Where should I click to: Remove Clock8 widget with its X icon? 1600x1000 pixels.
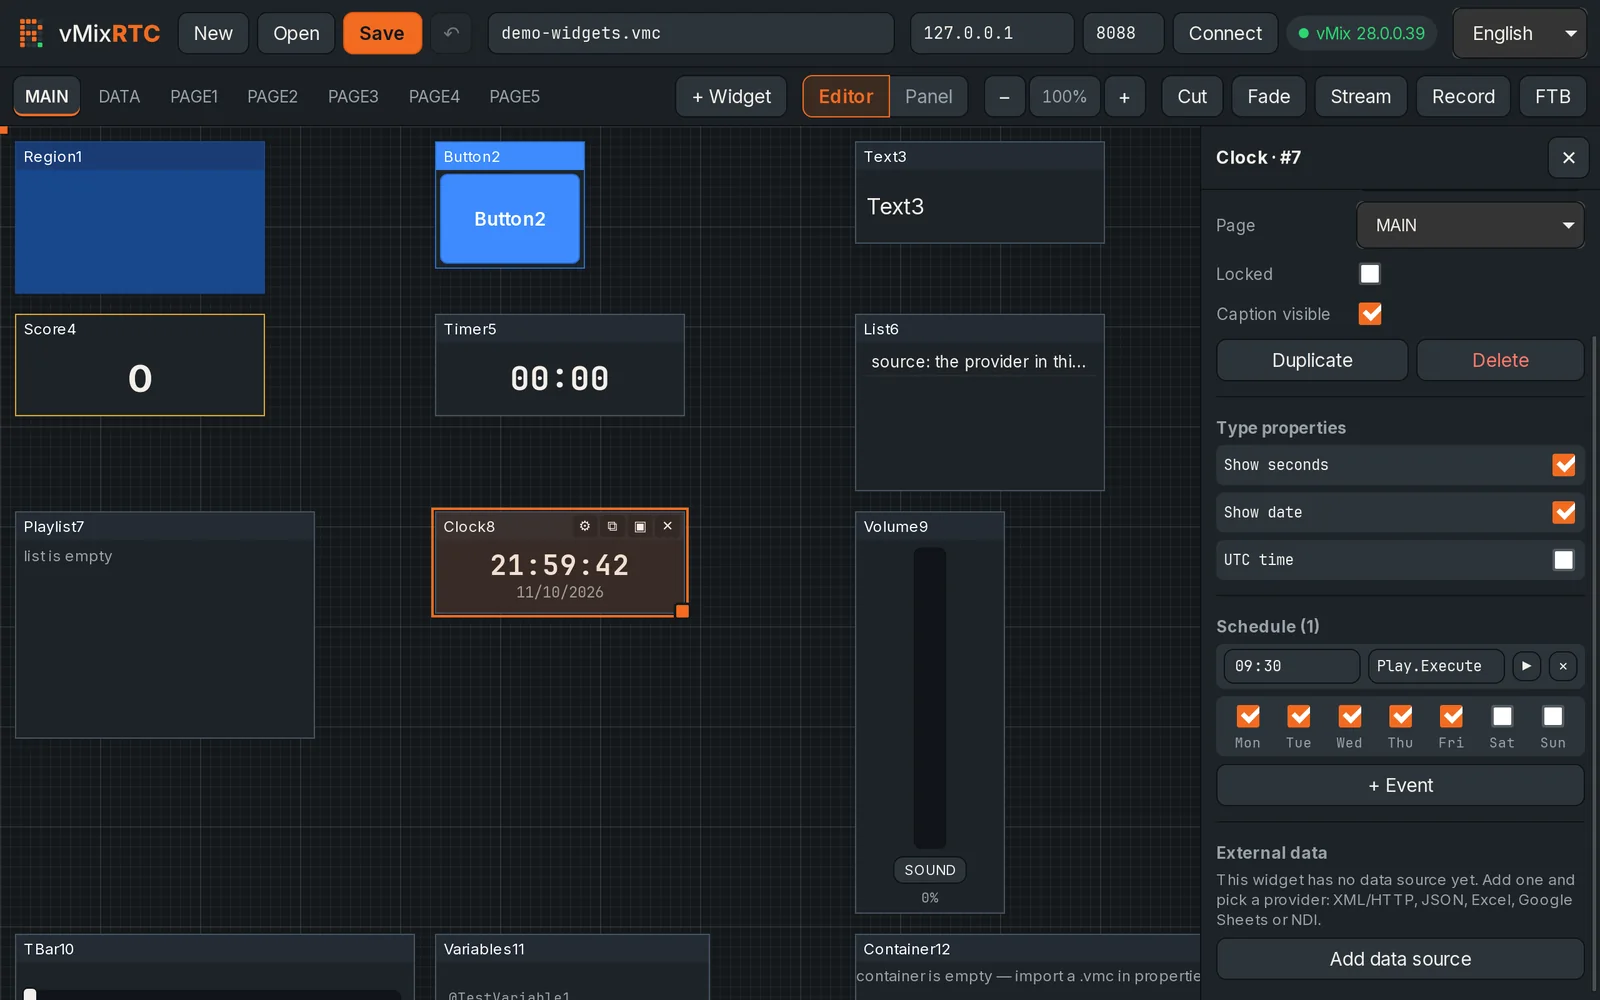point(668,526)
